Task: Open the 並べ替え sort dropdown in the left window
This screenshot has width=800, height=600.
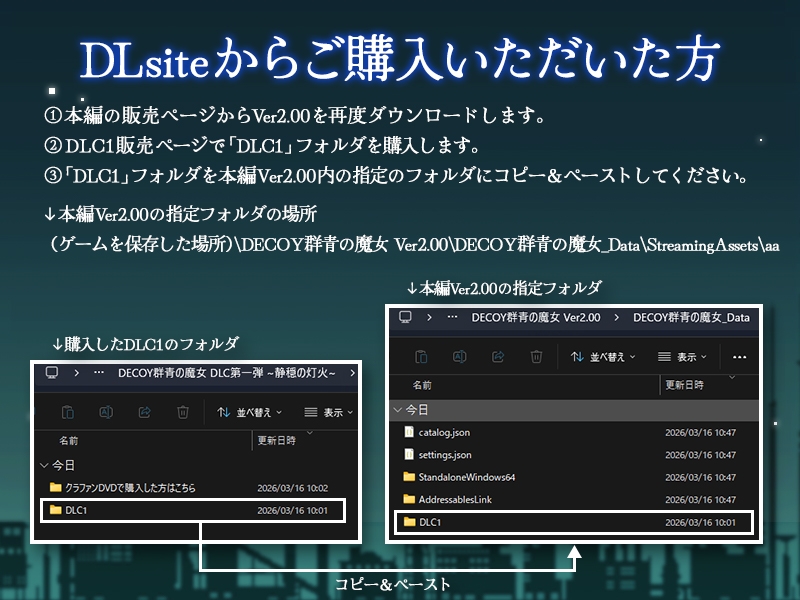Action: point(250,411)
